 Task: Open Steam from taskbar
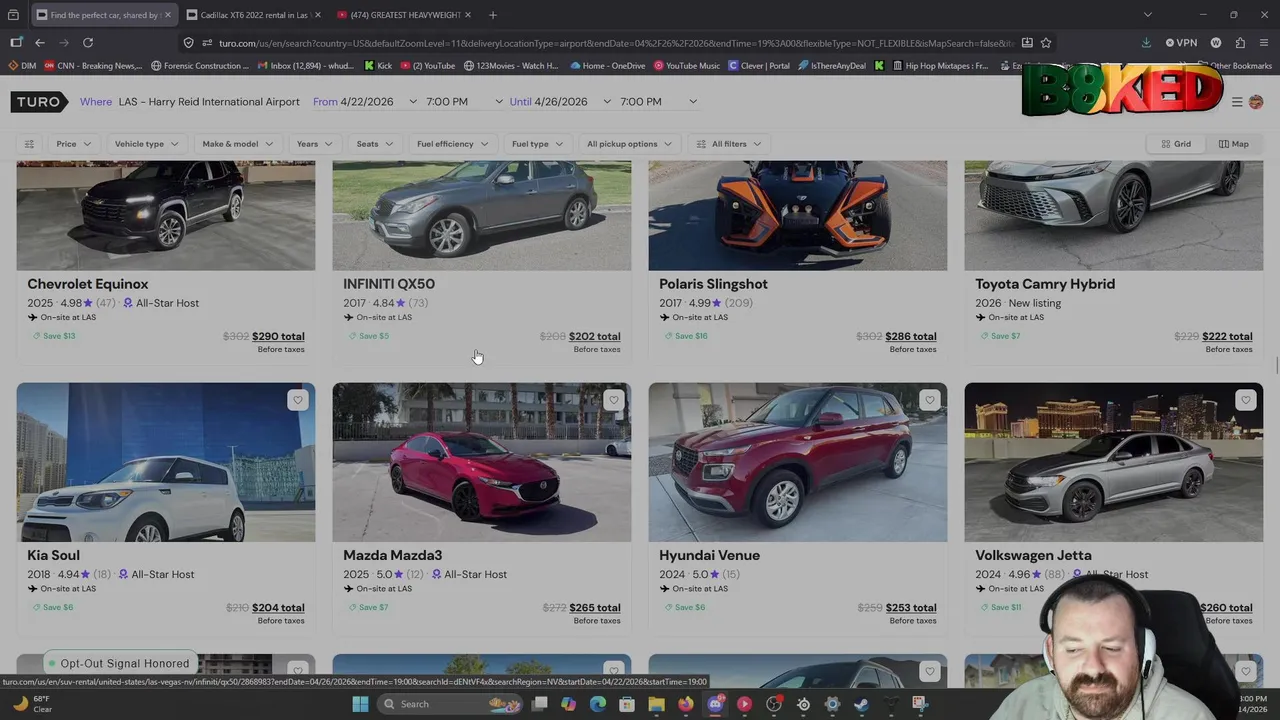(x=861, y=704)
